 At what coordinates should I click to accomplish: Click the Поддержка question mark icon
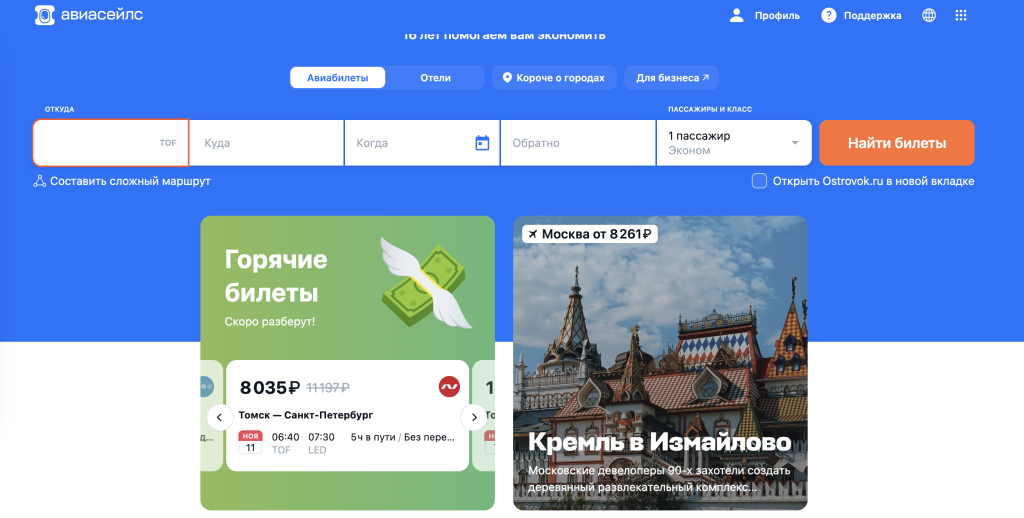(829, 15)
